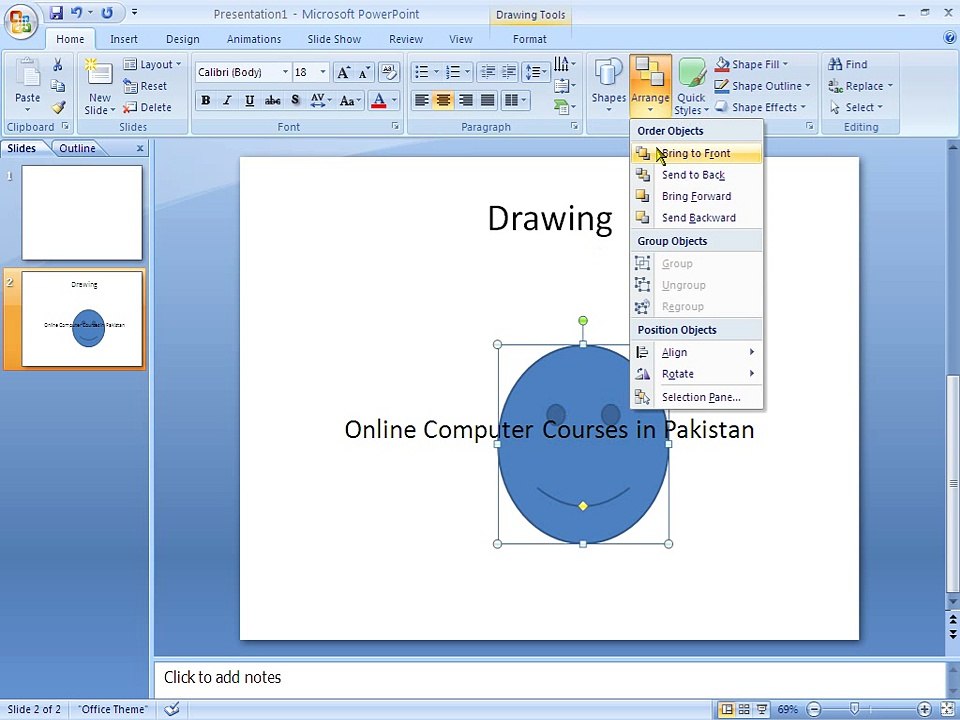Toggle Underline formatting

pos(250,100)
